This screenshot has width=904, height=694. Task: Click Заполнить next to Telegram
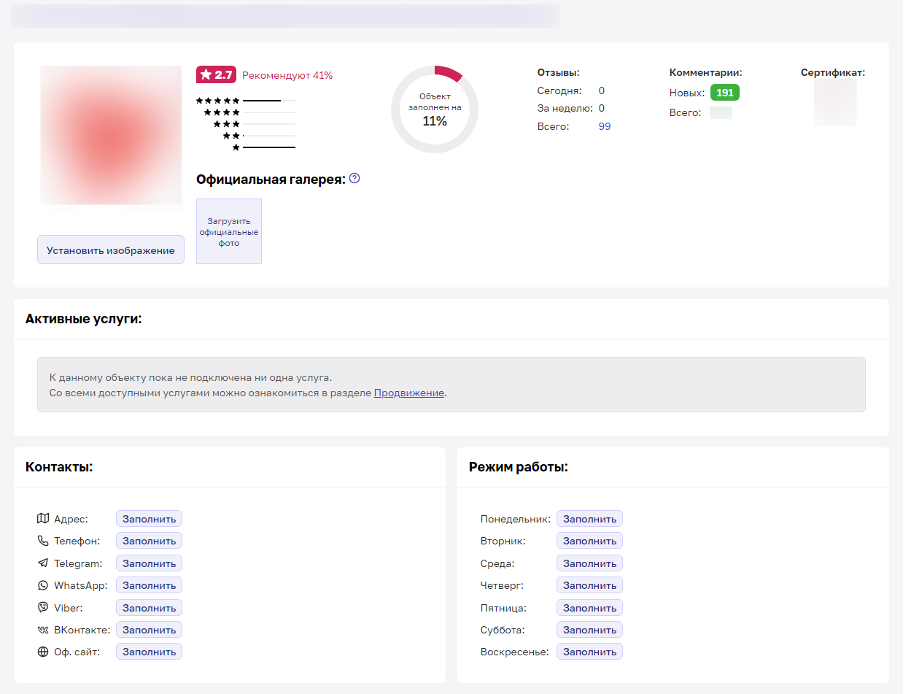[149, 563]
